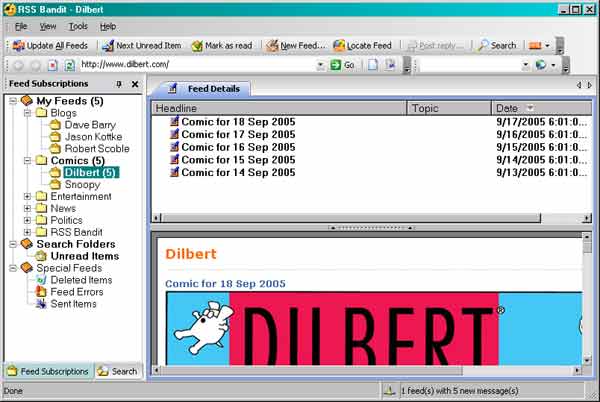Viewport: 600px width, 402px height.
Task: Collapse the Special Feeds node
Action: coord(13,268)
